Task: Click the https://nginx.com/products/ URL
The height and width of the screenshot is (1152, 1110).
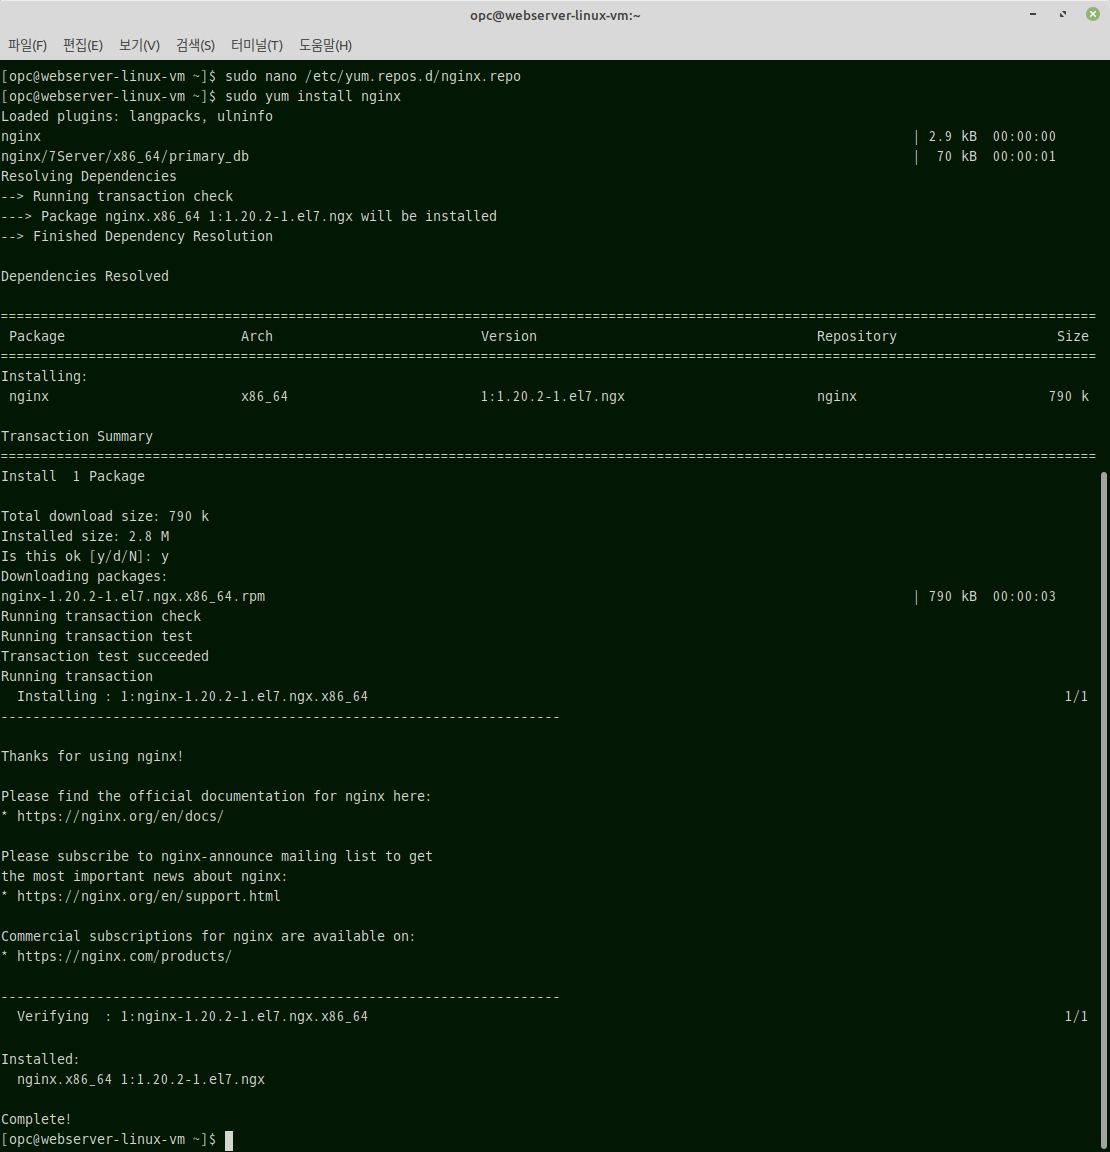Action: (x=124, y=957)
